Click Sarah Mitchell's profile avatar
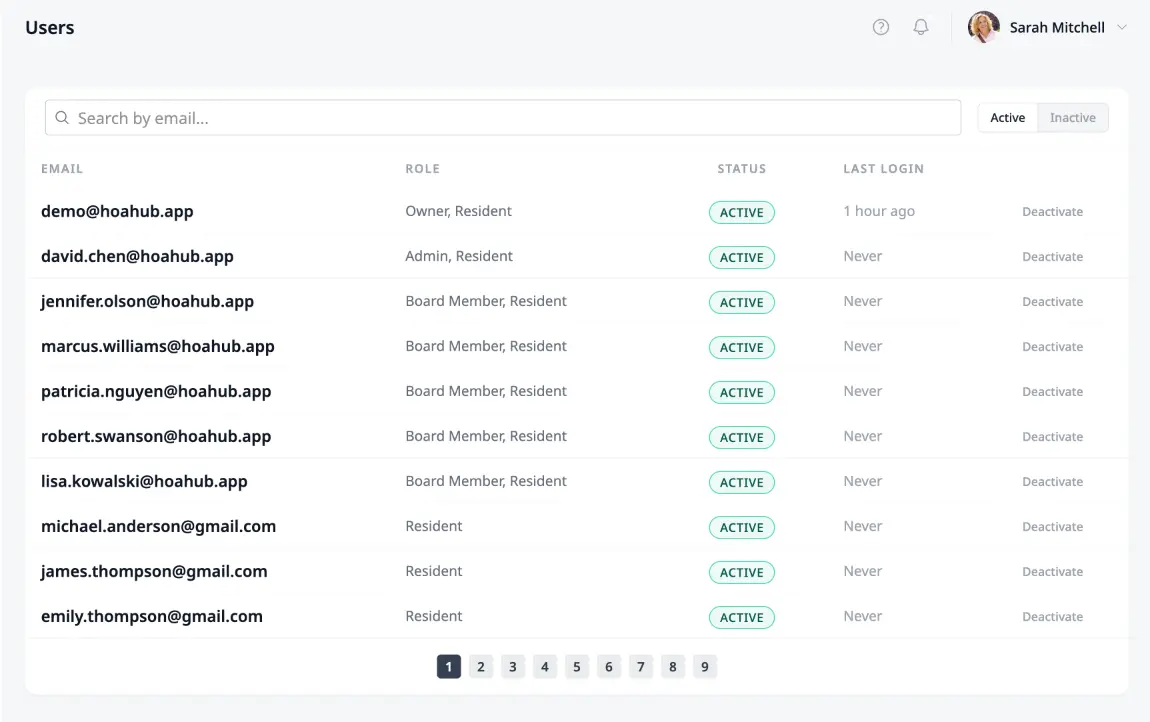Viewport: 1150px width, 722px height. tap(982, 27)
